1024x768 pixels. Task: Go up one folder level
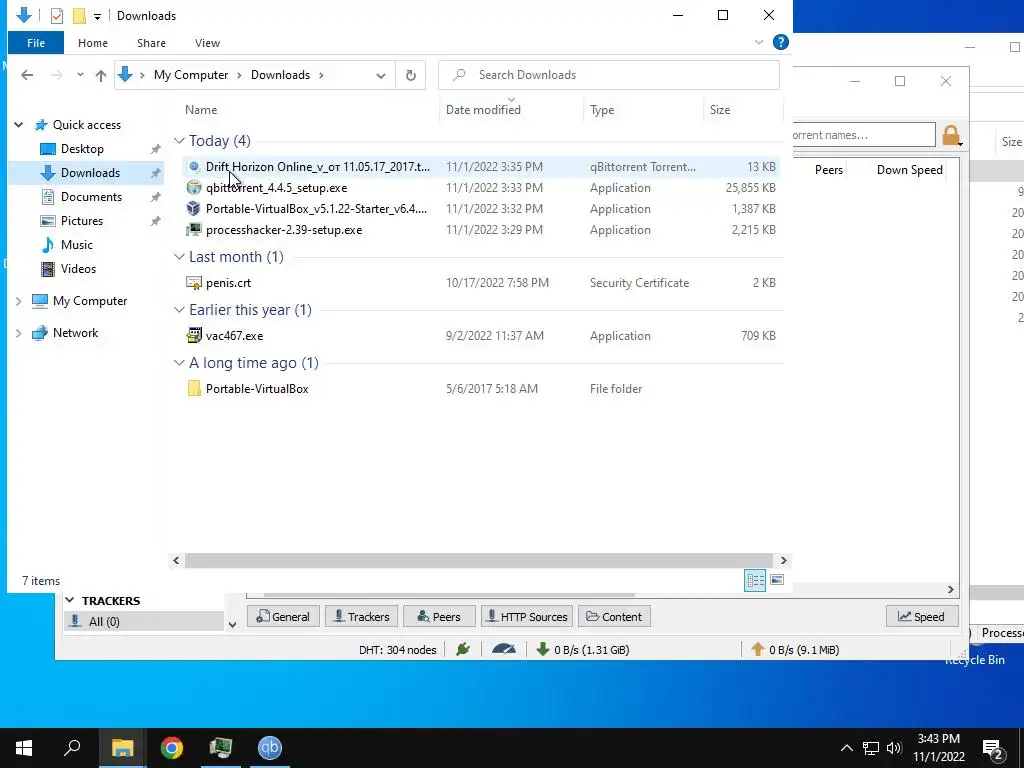coord(101,75)
